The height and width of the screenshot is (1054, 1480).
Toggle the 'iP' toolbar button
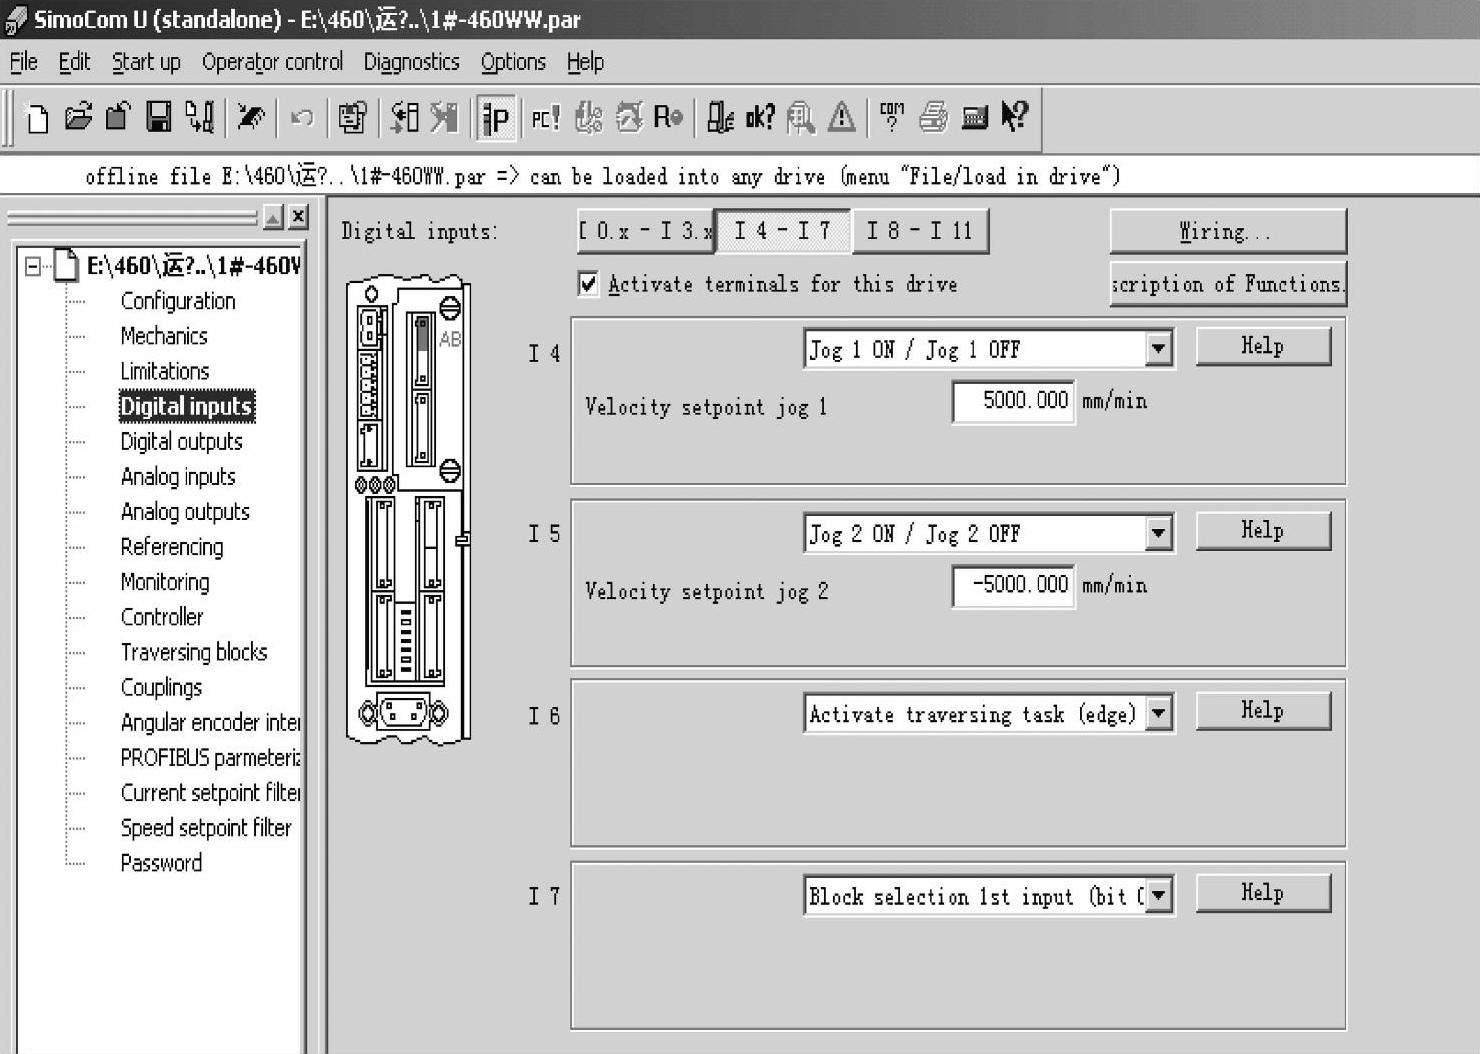496,118
